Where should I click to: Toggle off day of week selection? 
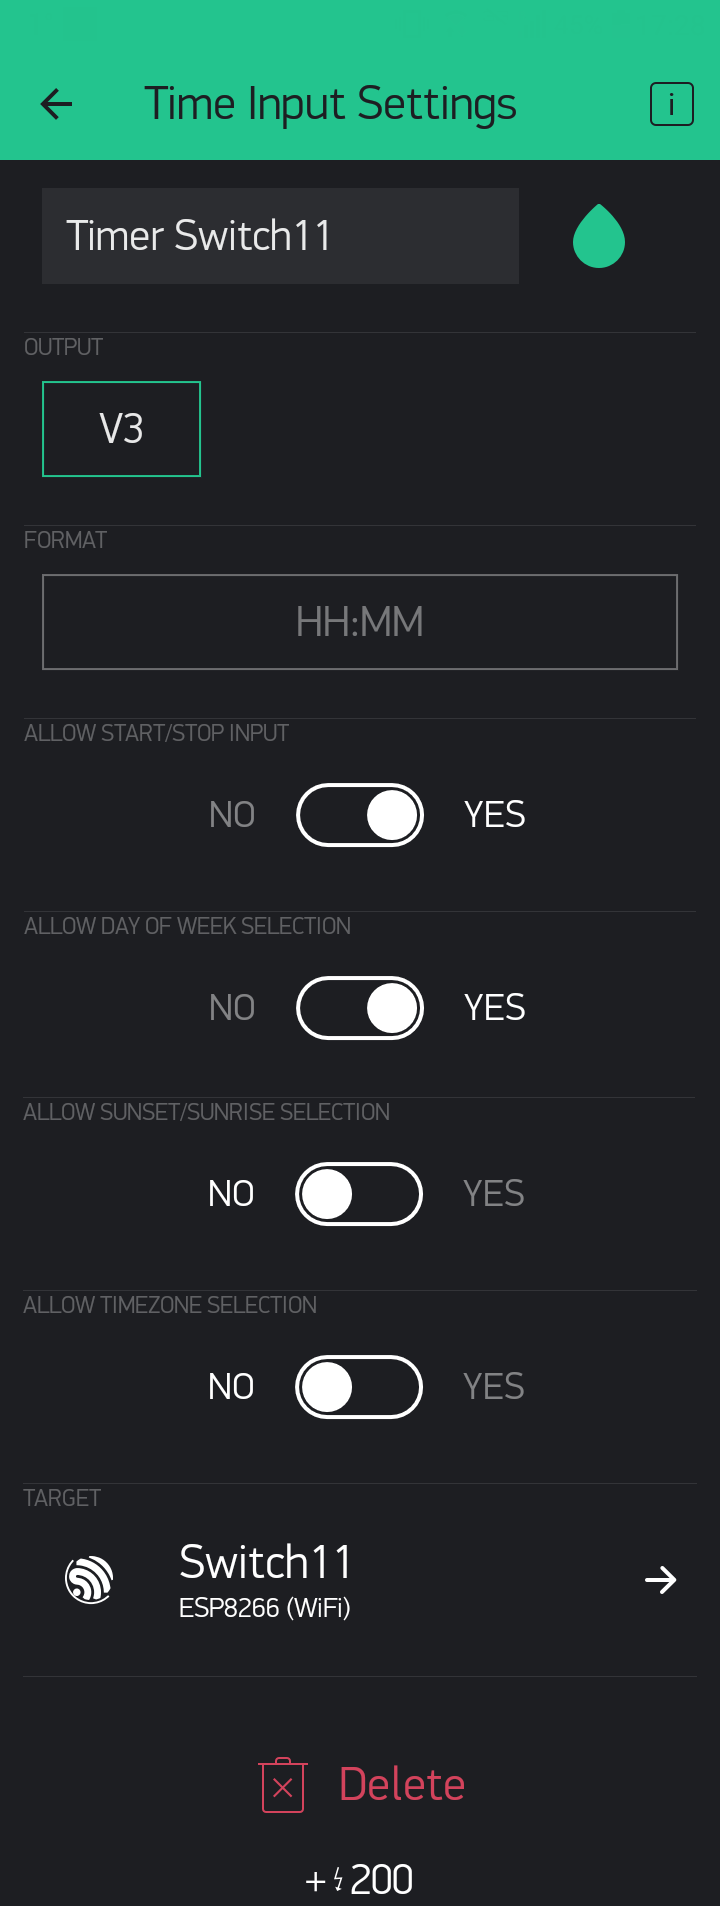coord(359,1007)
